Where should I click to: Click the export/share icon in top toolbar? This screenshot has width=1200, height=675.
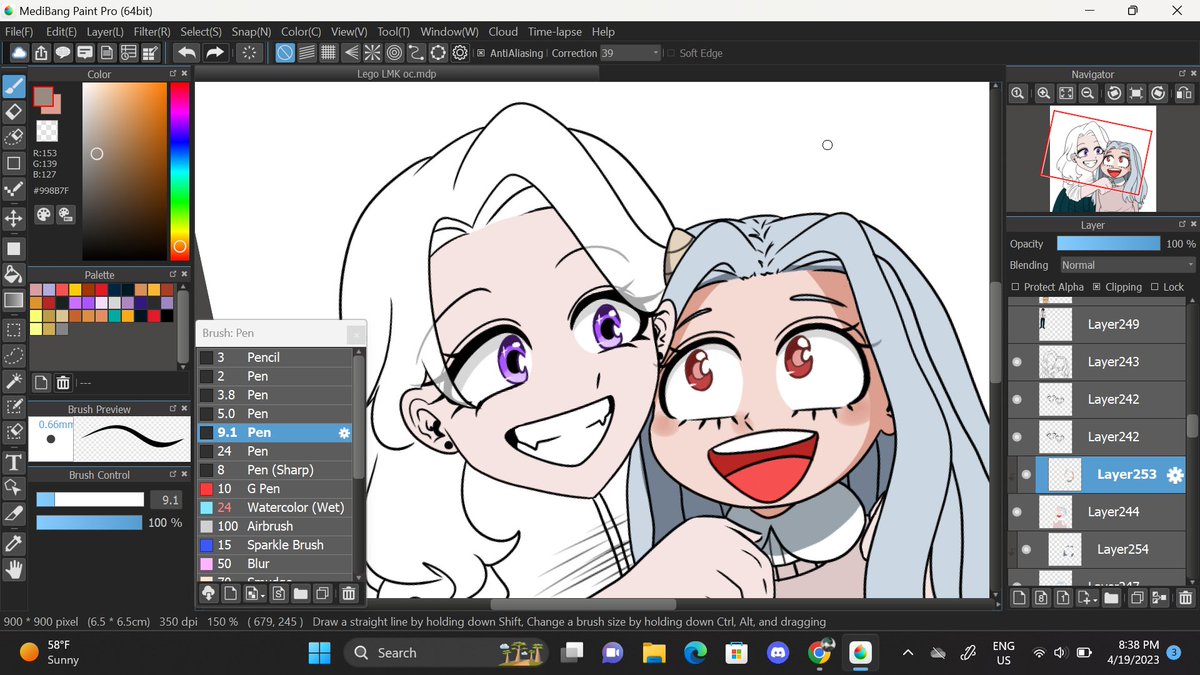click(41, 53)
